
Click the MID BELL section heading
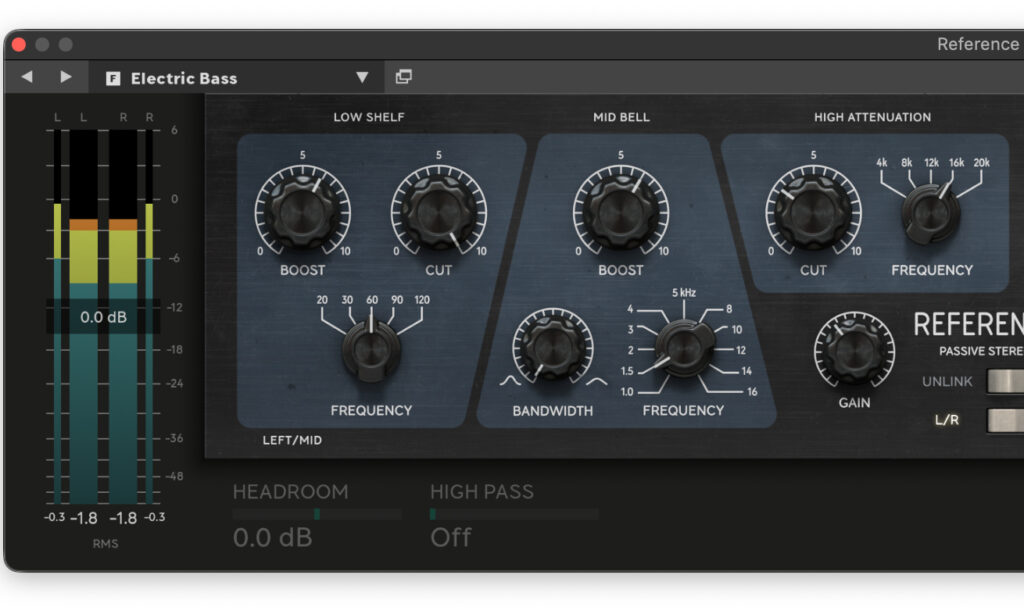tap(621, 118)
